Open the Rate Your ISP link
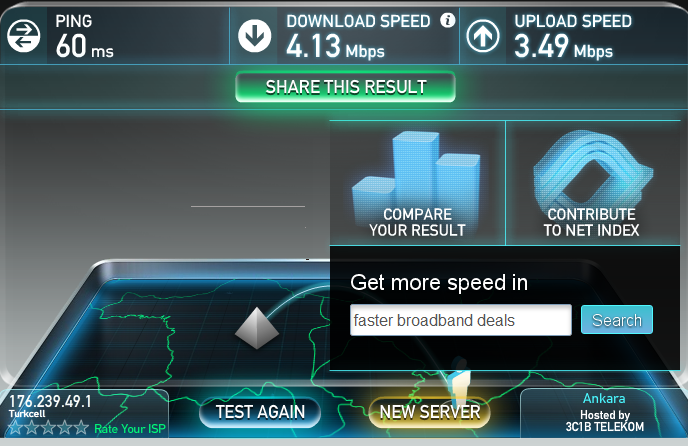This screenshot has height=446, width=688. click(130, 428)
